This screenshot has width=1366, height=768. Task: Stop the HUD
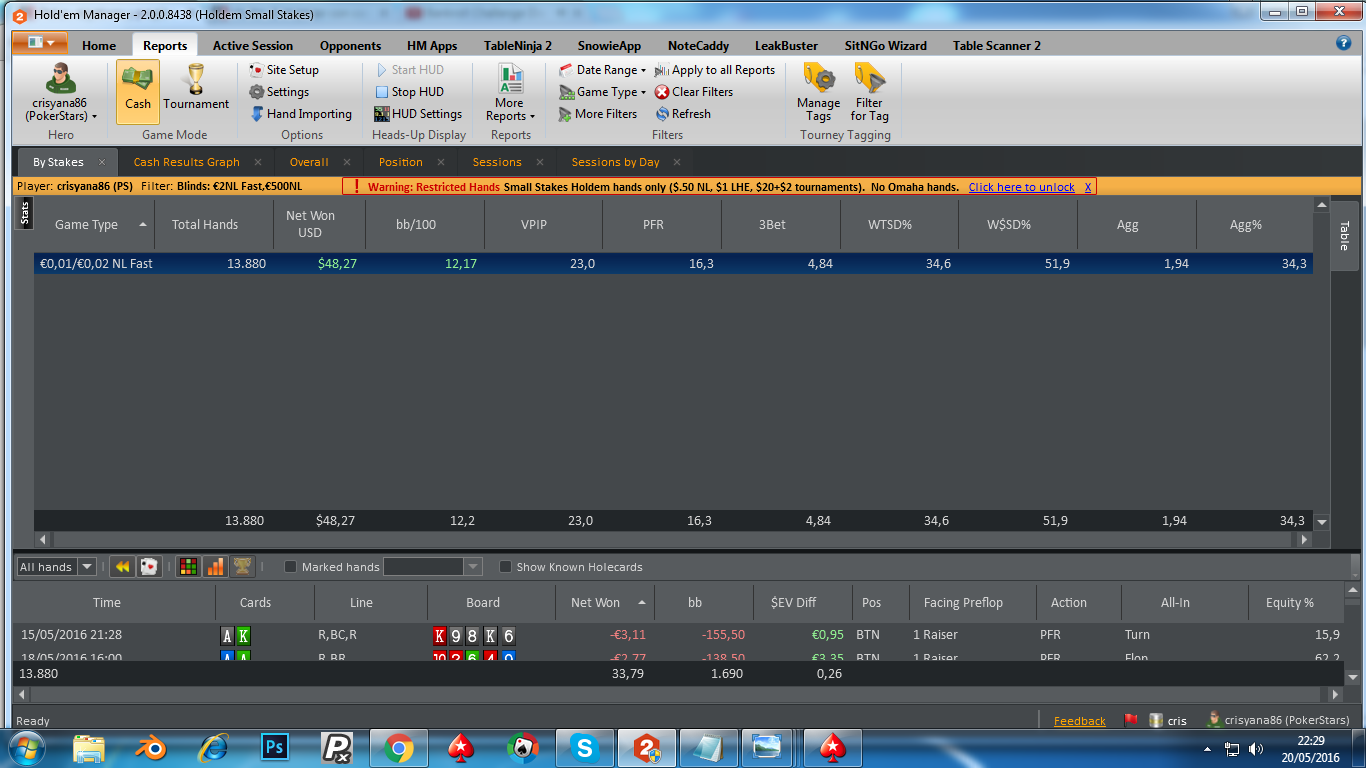[x=409, y=92]
